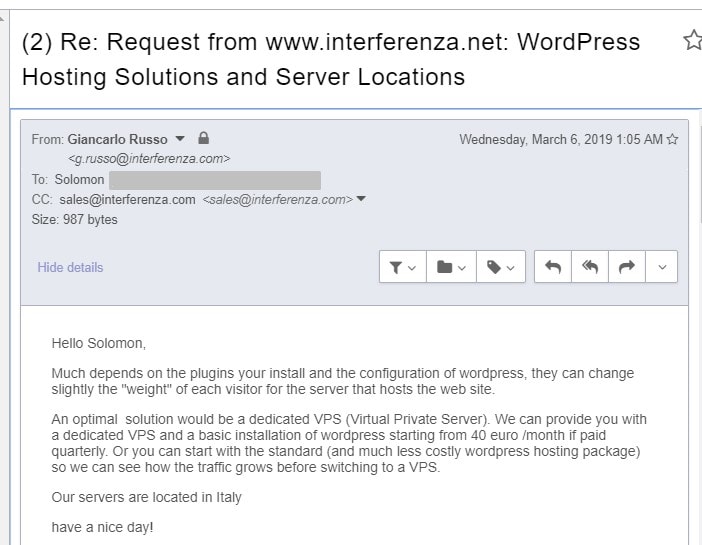Open the move-to-folder dropdown
The image size is (702, 545).
click(x=451, y=267)
